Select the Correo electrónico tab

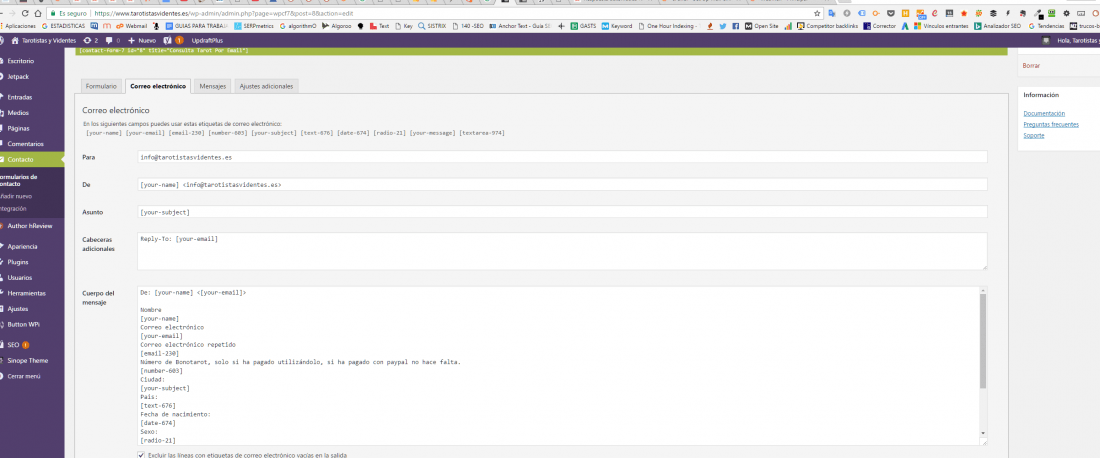point(159,86)
